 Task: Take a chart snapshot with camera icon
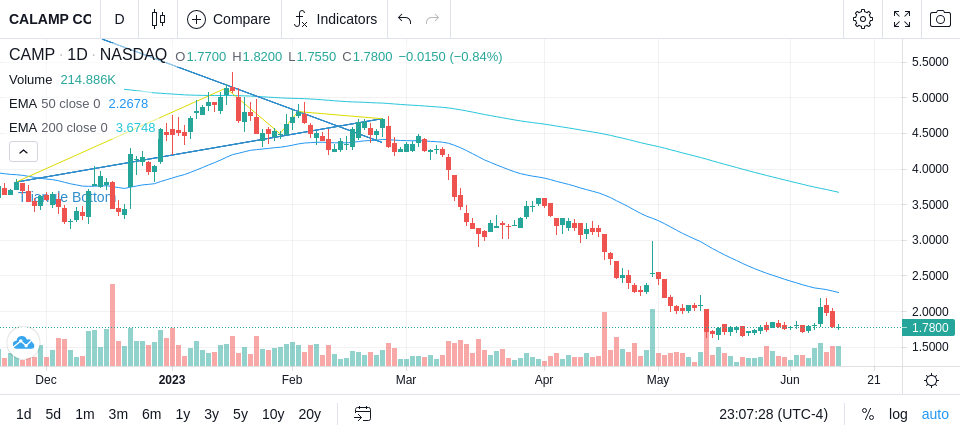940,19
